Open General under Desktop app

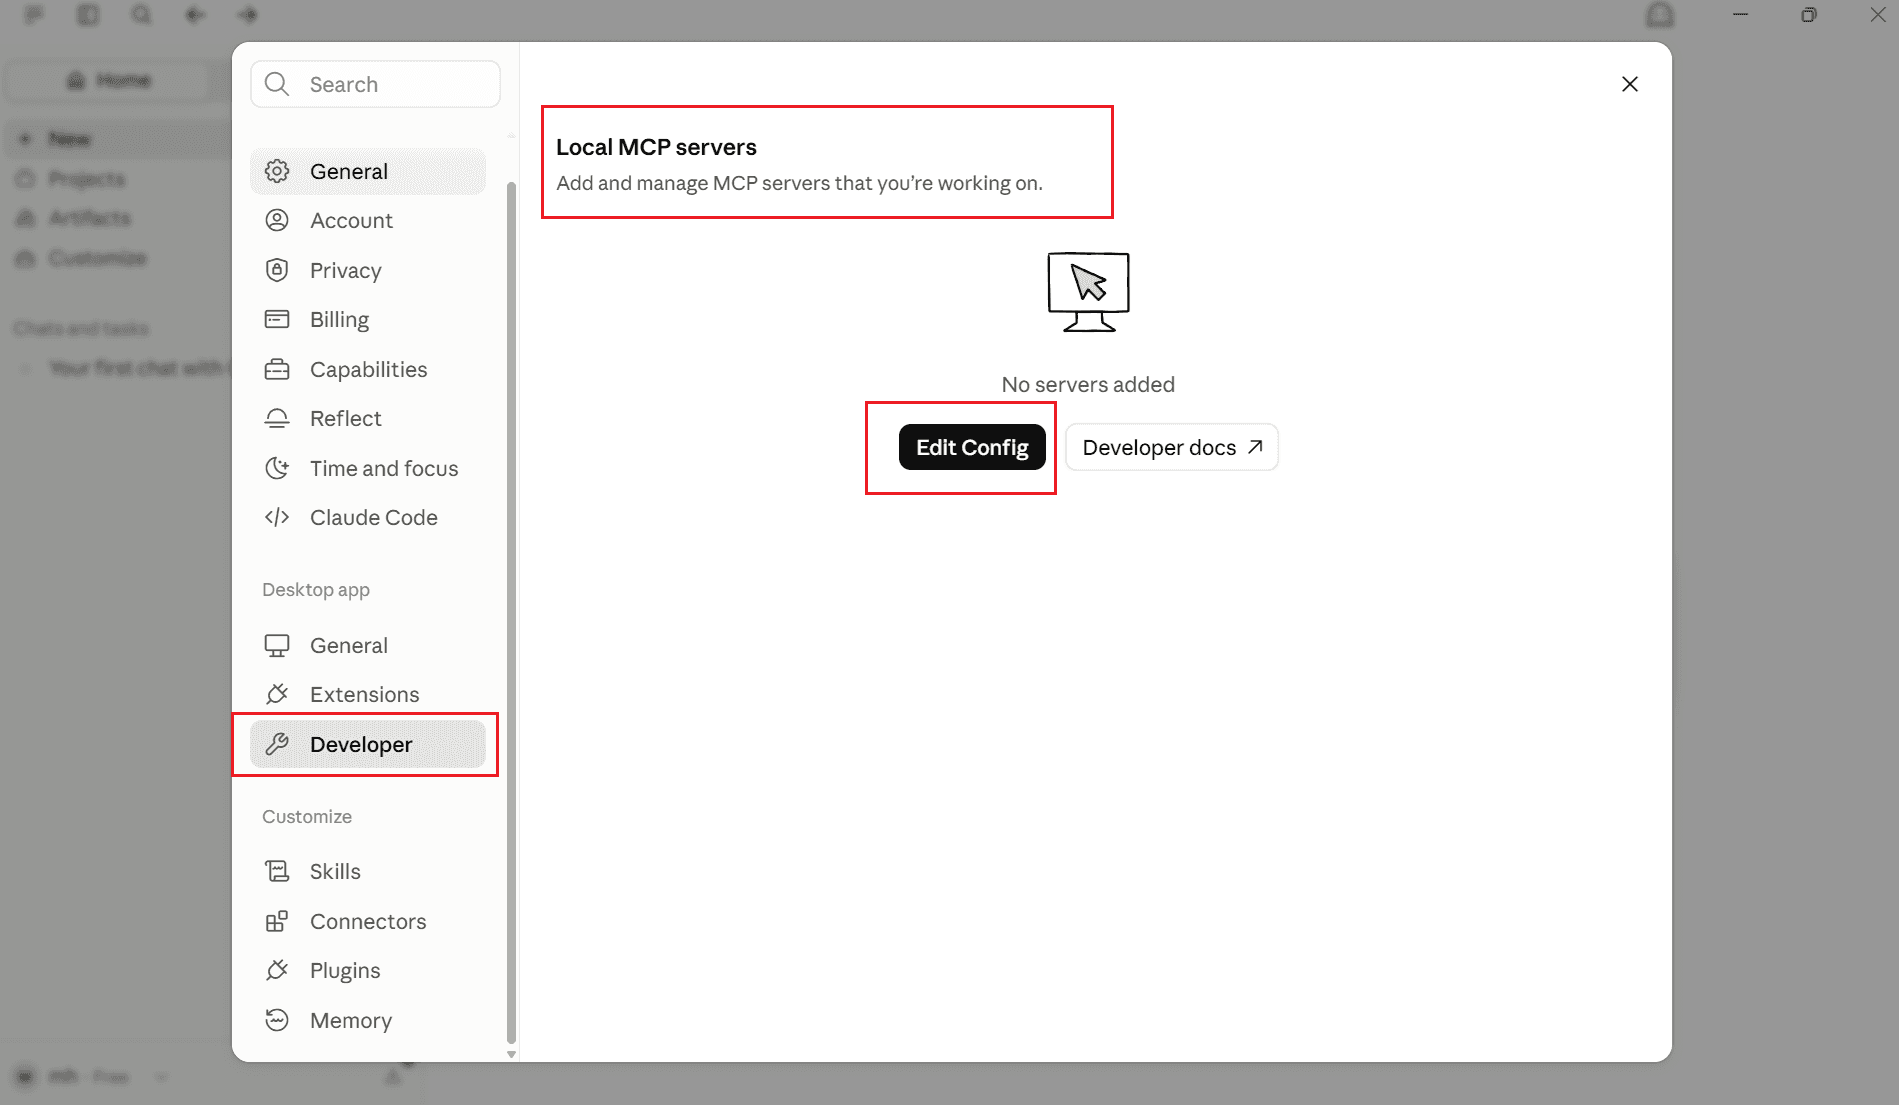click(x=368, y=645)
